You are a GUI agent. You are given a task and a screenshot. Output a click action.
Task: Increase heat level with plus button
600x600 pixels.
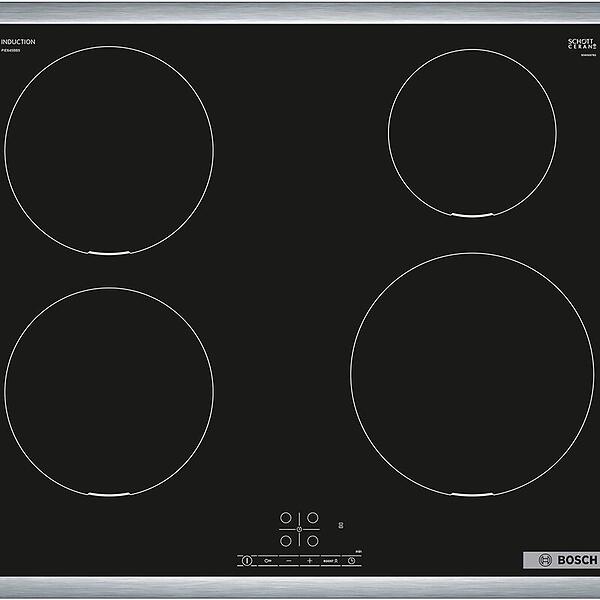coord(310,561)
